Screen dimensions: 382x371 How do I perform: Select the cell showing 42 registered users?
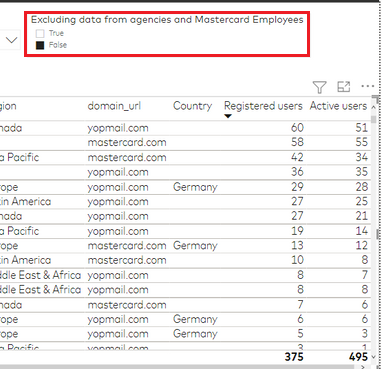click(x=297, y=157)
